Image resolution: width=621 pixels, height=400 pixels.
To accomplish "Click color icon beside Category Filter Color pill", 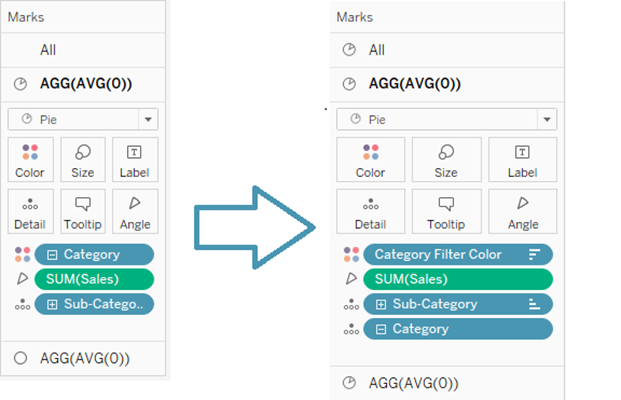I will [350, 255].
